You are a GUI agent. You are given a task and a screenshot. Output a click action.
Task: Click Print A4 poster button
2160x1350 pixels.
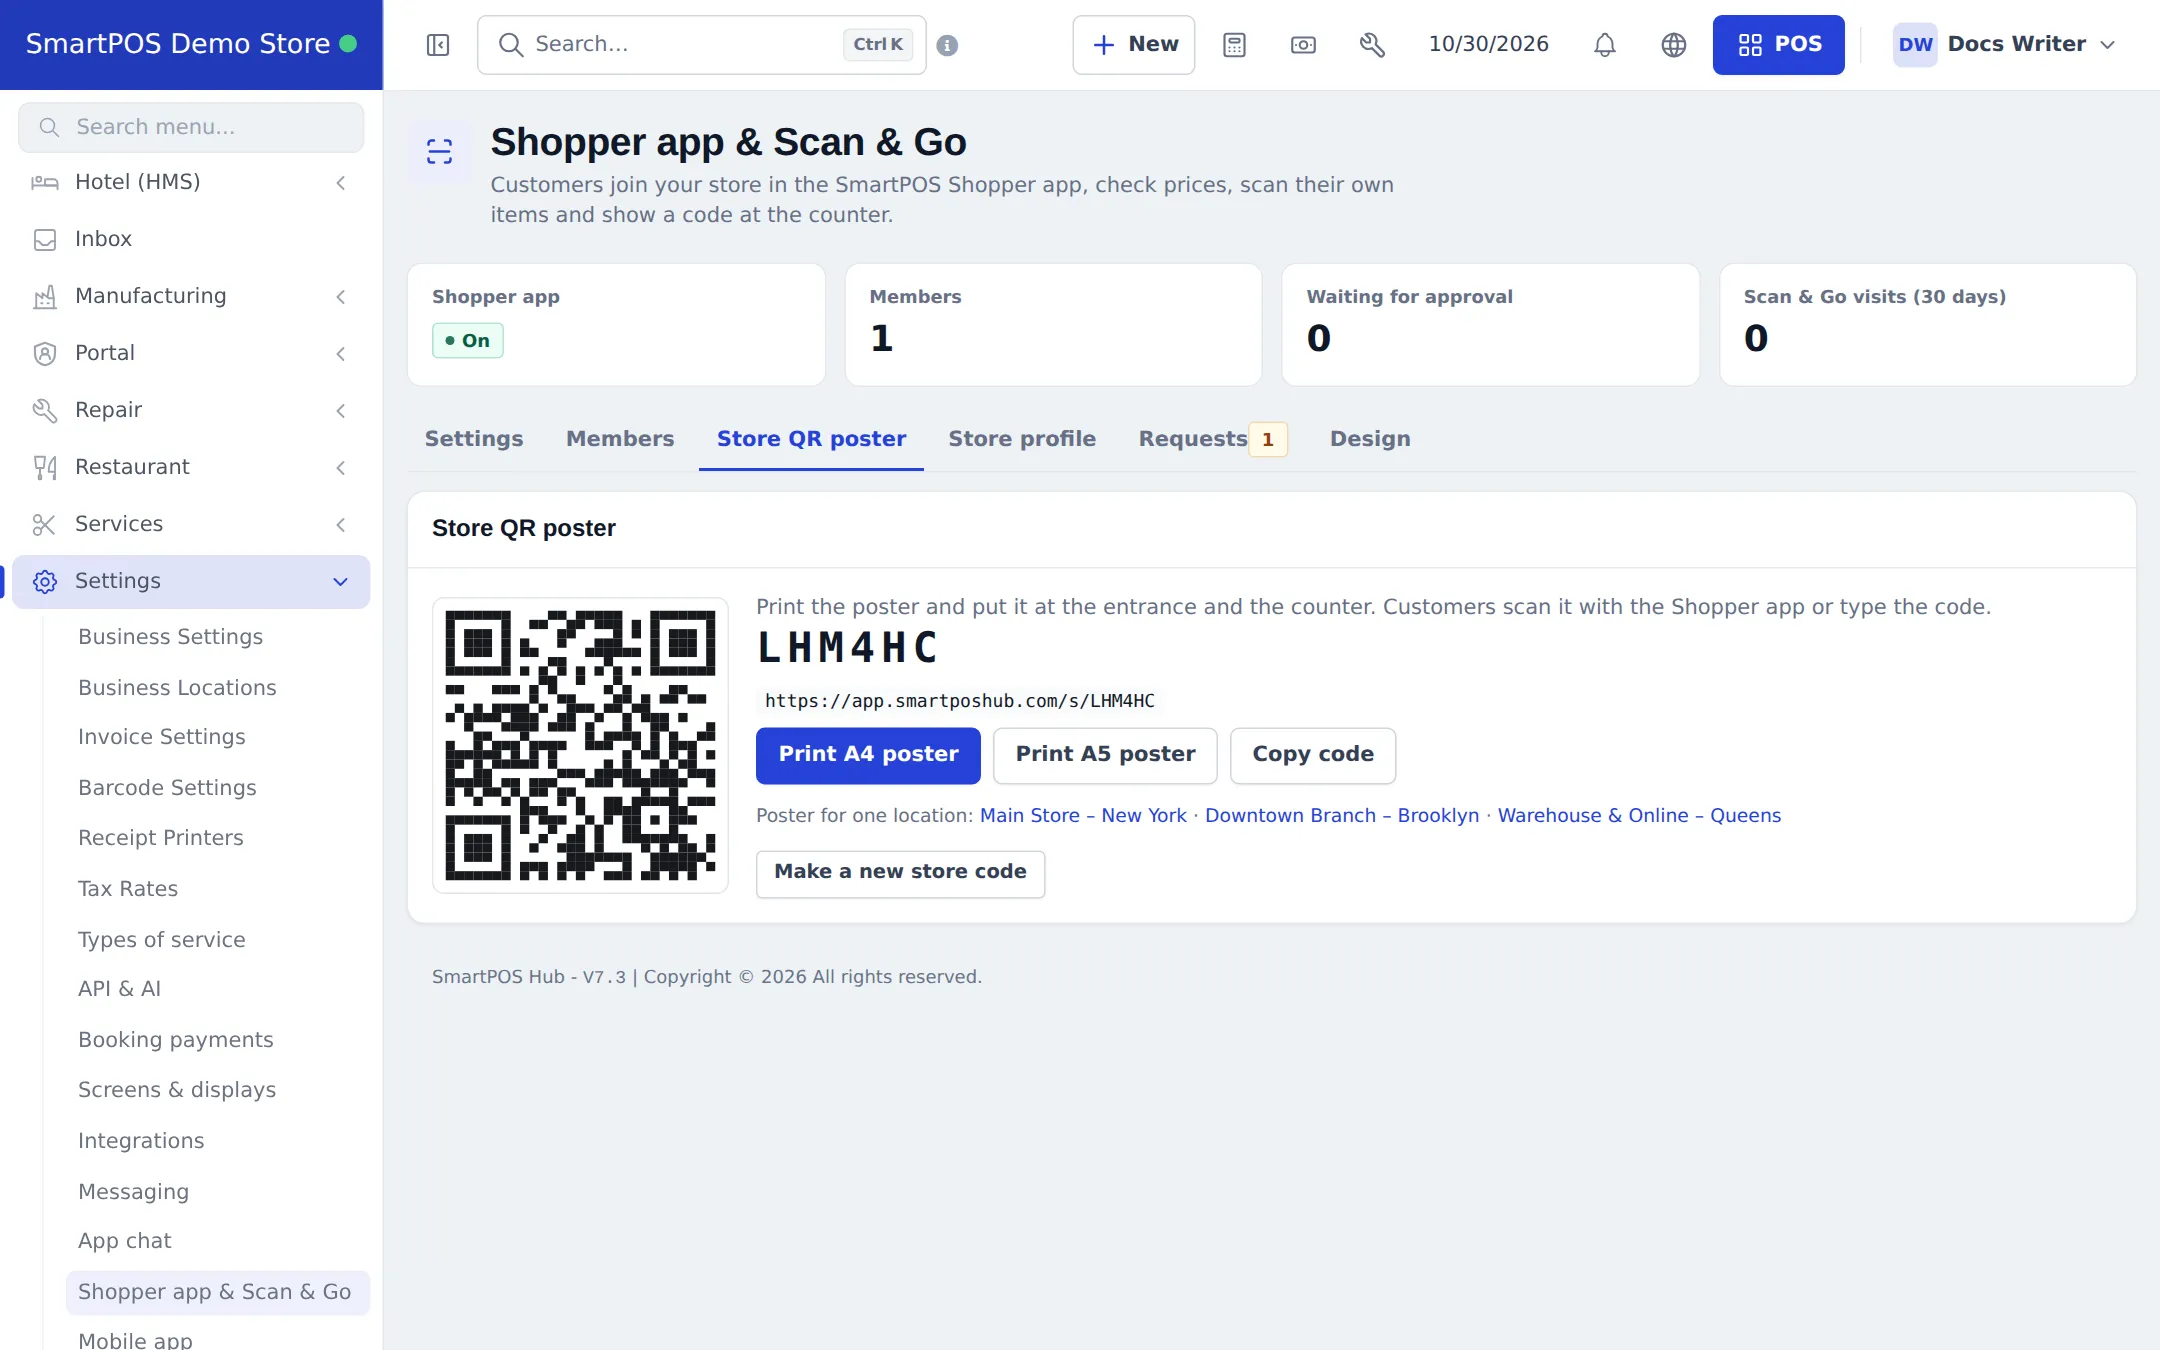click(868, 755)
